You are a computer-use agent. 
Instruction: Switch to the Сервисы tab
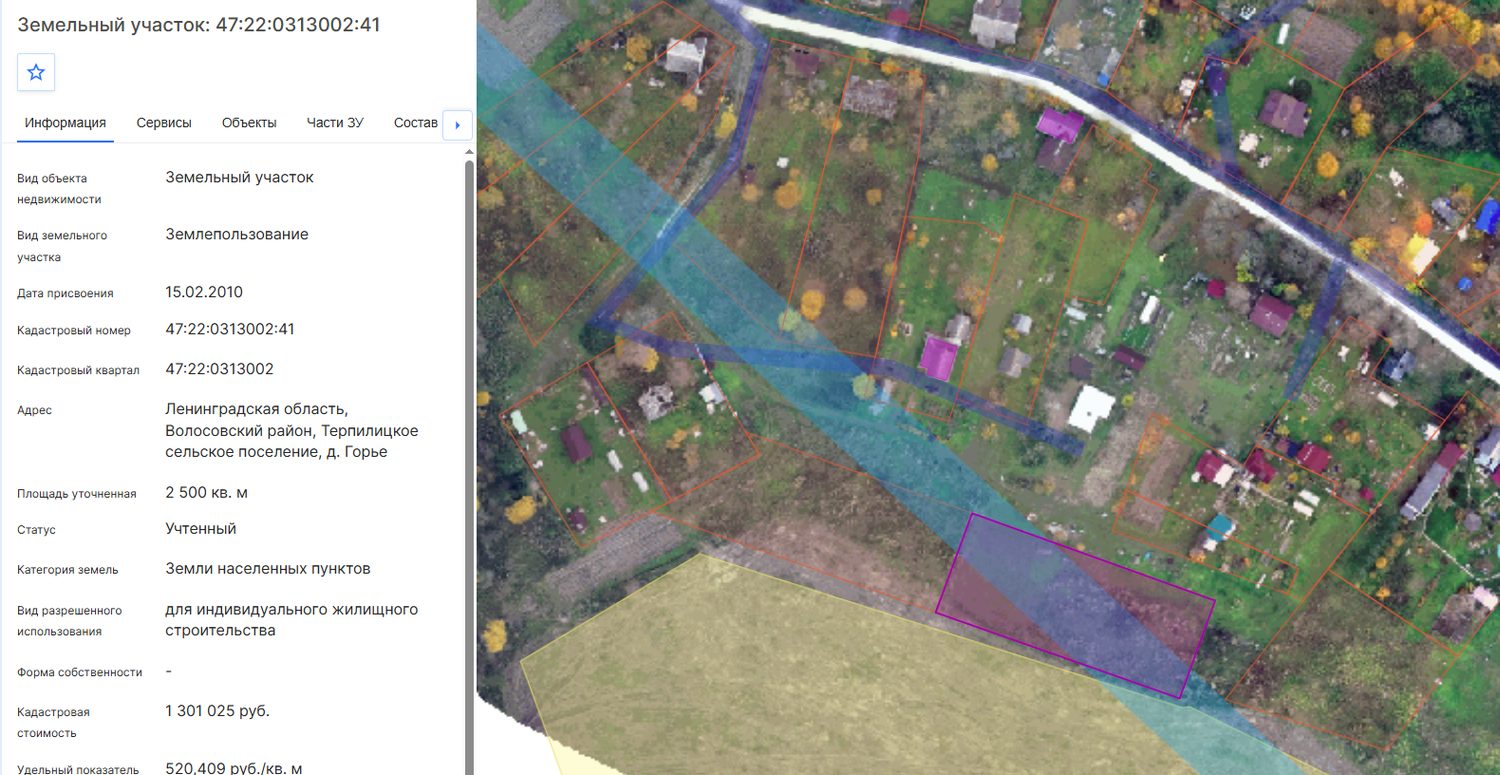[164, 123]
